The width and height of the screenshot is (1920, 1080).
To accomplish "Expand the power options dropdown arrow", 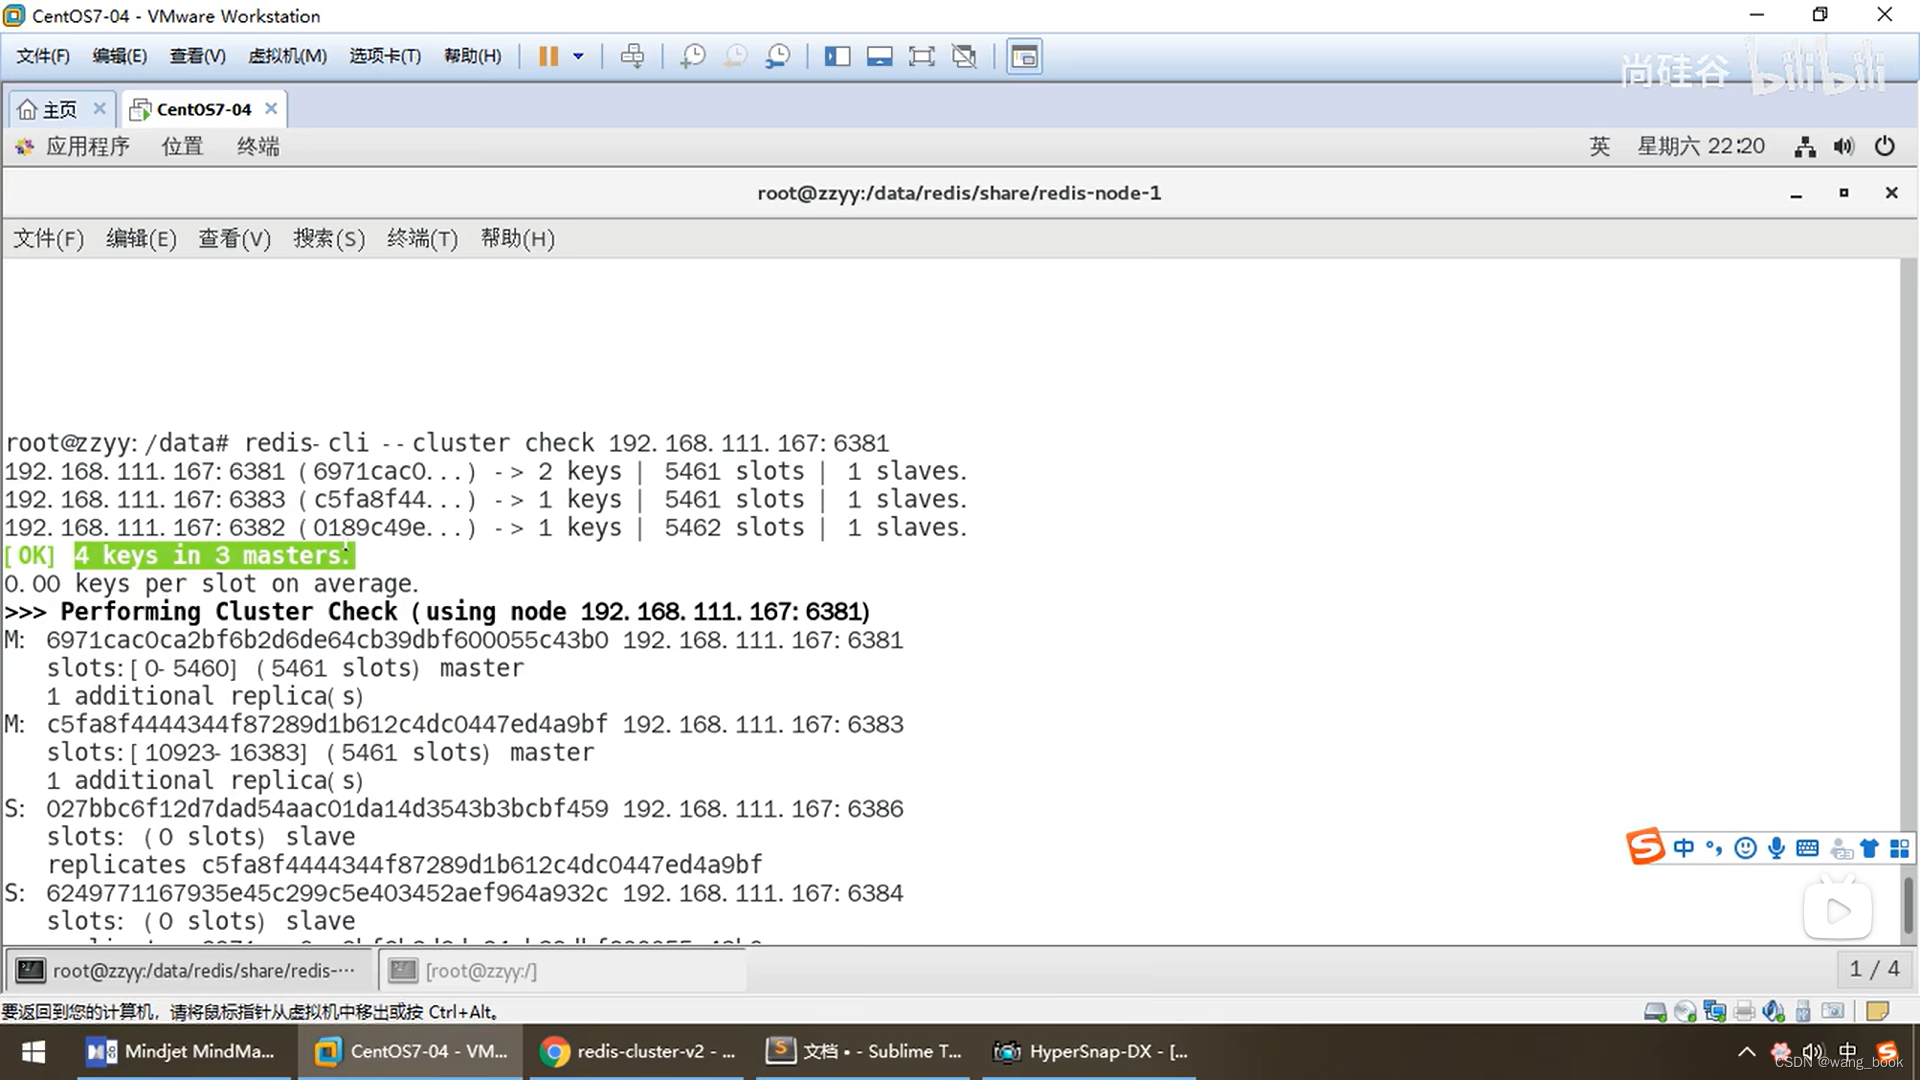I will click(578, 56).
